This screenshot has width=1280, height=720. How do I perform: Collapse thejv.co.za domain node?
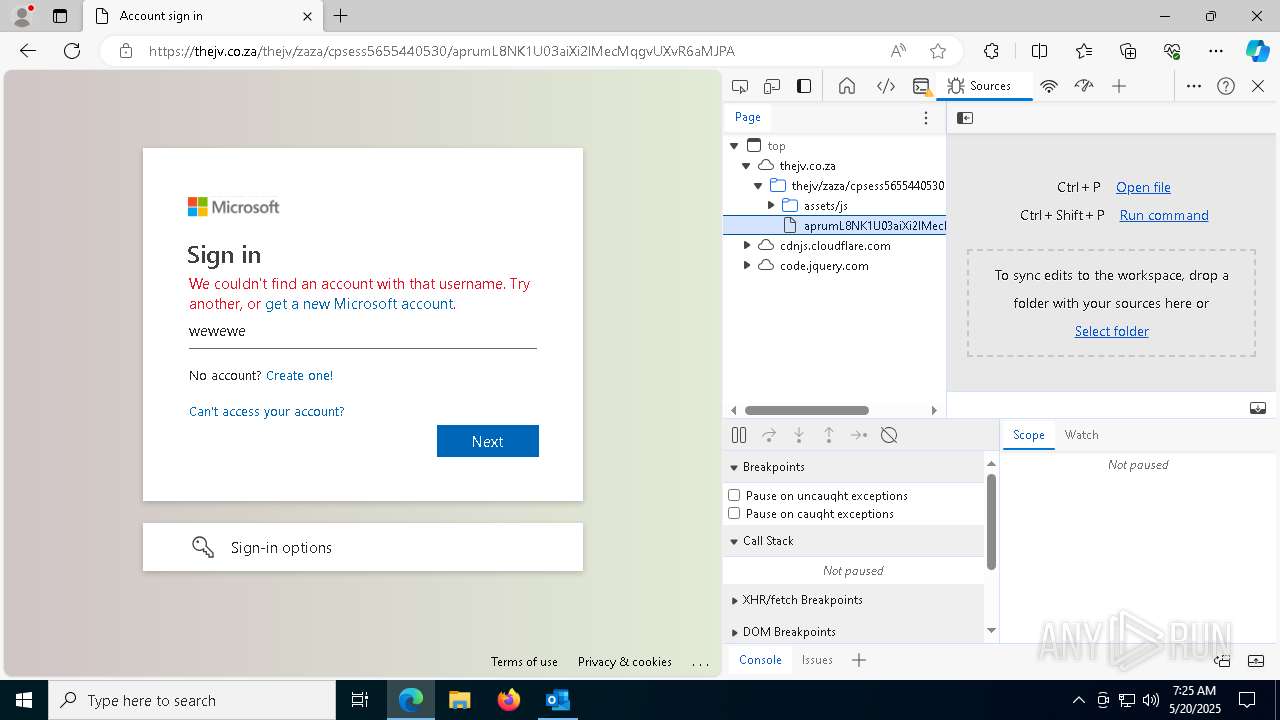(x=746, y=166)
